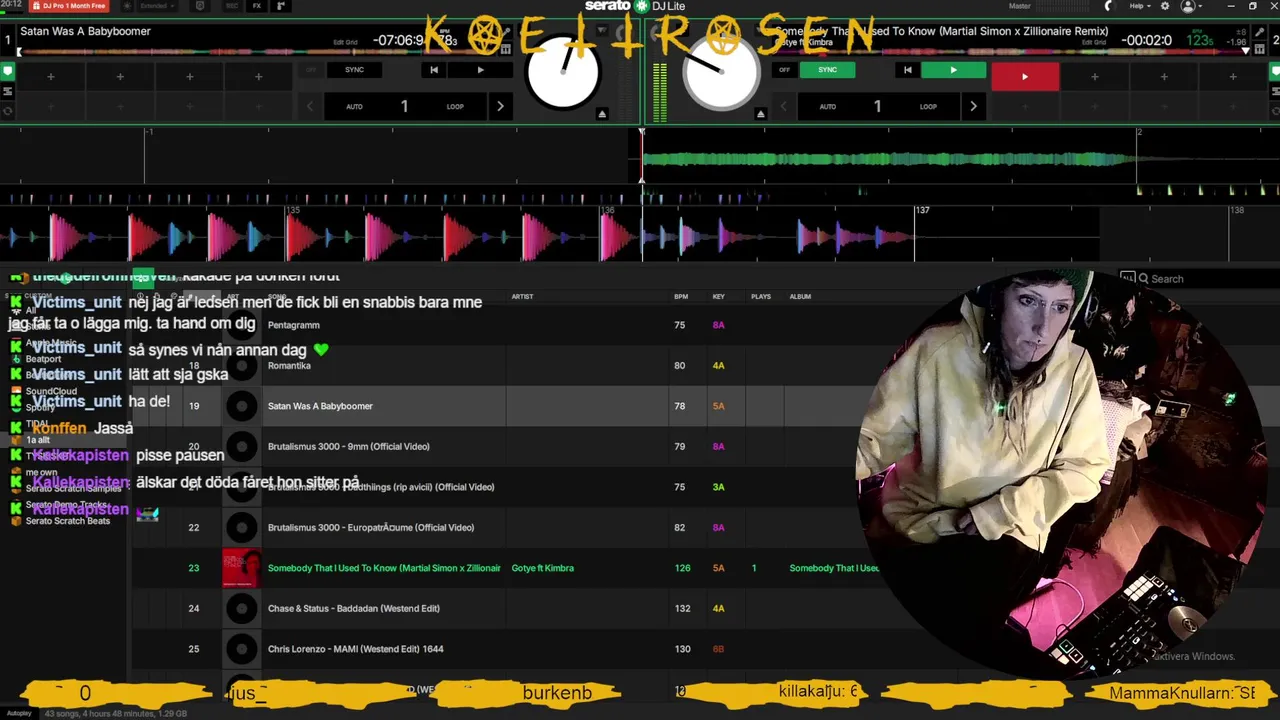Toggle AUTO loop on deck 1
Viewport: 1280px width, 720px height.
(354, 106)
